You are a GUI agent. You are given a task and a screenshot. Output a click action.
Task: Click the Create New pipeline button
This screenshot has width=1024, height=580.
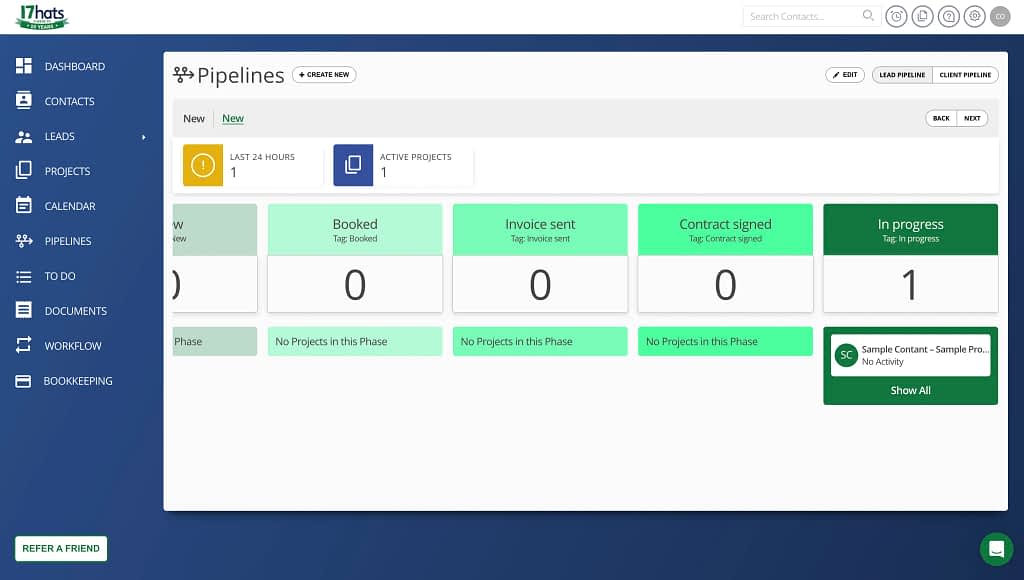point(324,74)
